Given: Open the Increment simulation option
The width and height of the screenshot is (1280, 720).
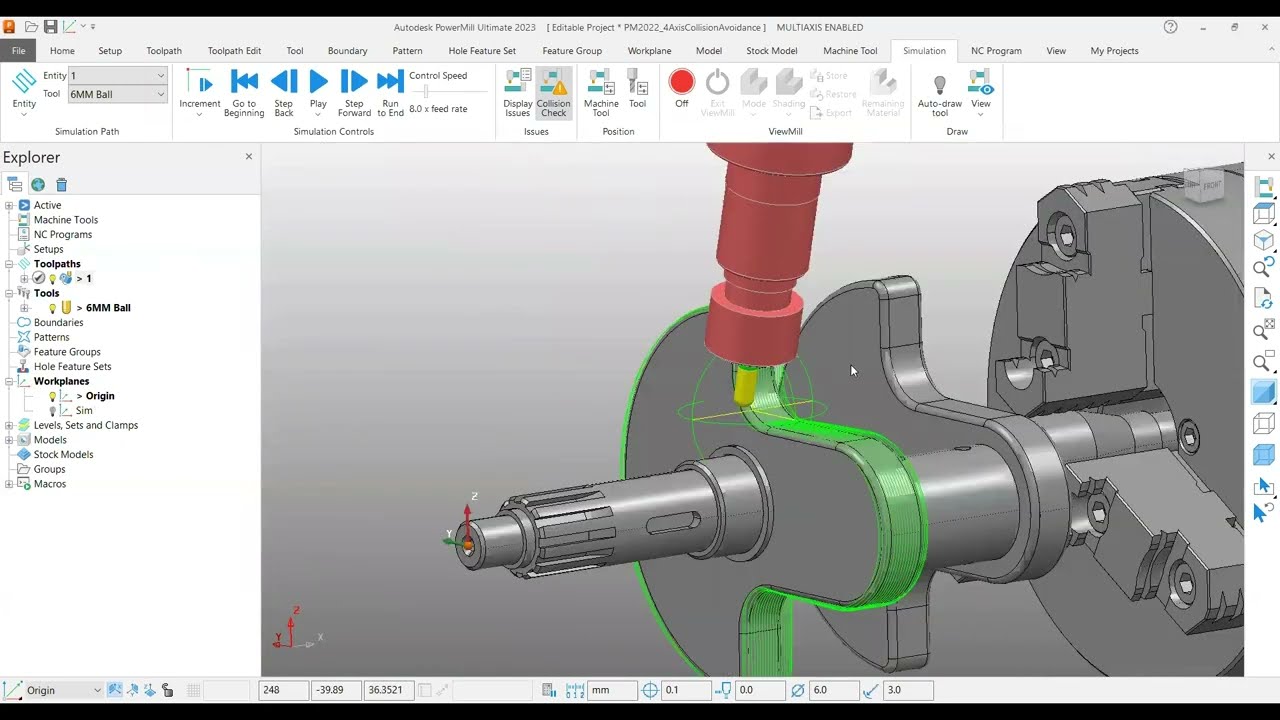Looking at the screenshot, I should 200,93.
